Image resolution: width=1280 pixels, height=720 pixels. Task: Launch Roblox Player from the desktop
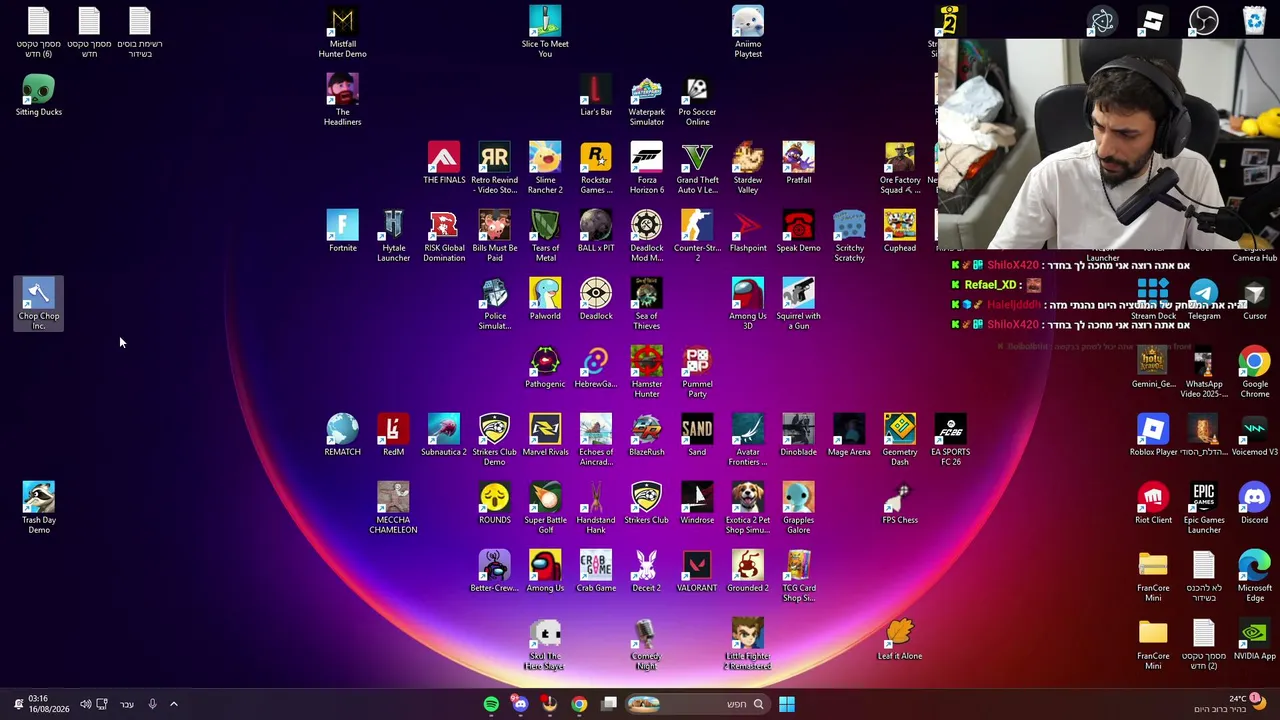1153,436
